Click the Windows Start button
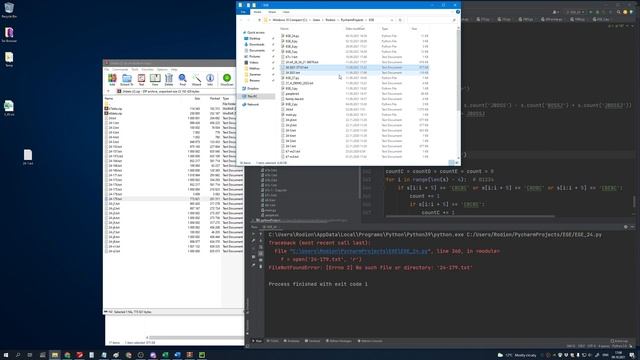Viewport: 640px width, 360px height. point(6,355)
